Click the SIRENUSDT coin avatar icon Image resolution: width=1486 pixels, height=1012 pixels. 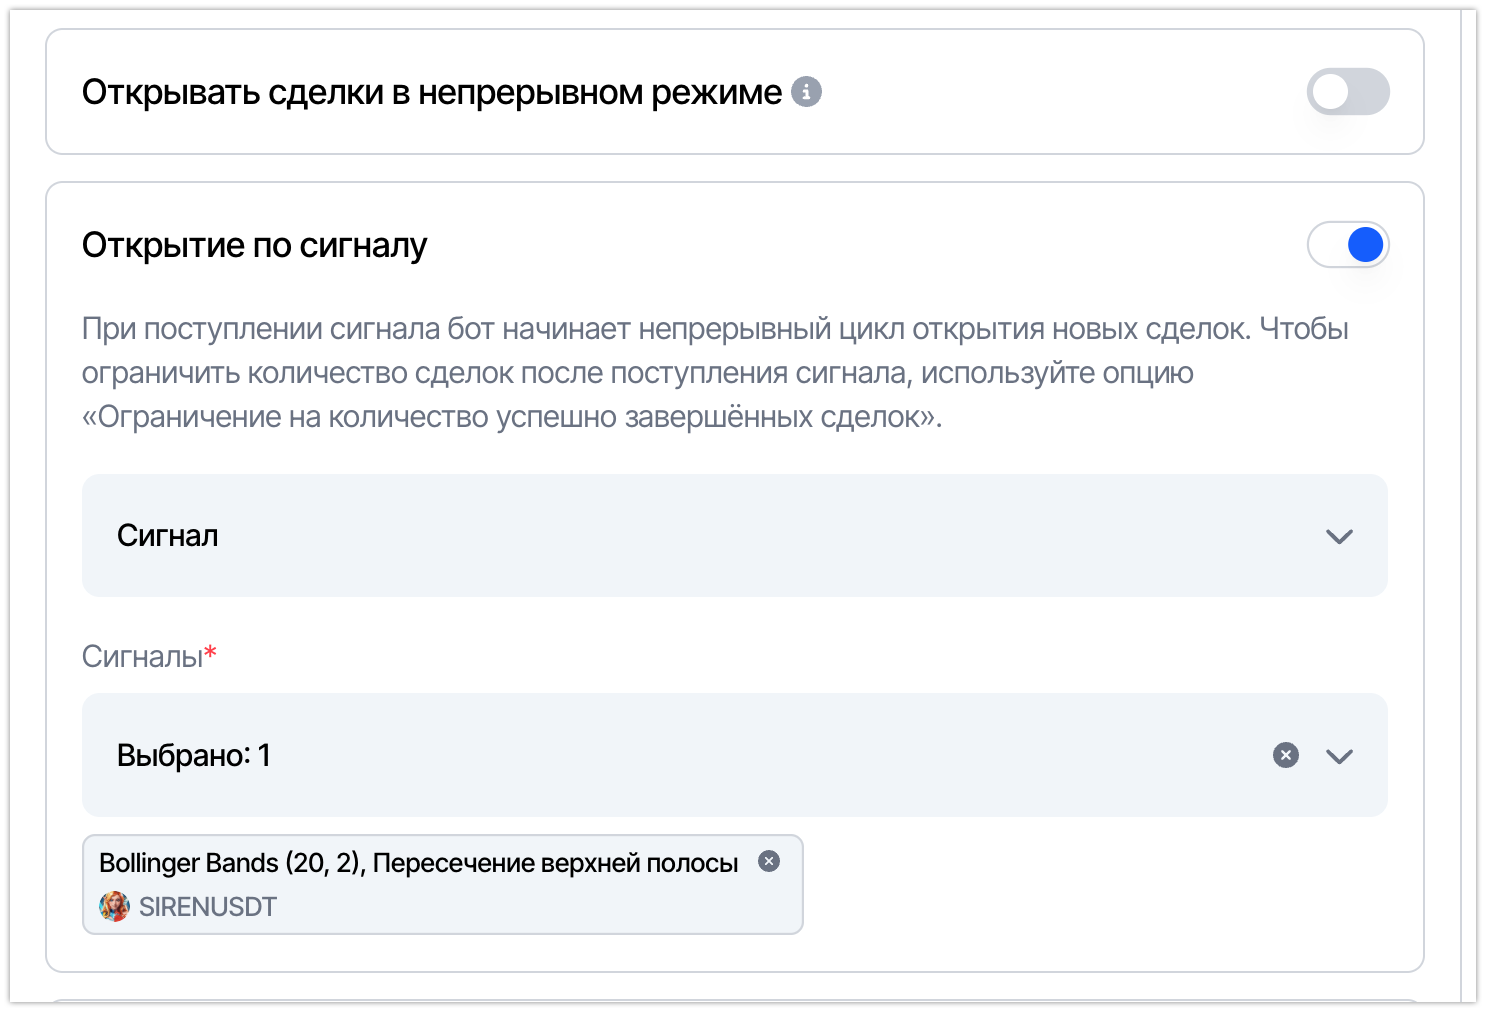pyautogui.click(x=114, y=907)
